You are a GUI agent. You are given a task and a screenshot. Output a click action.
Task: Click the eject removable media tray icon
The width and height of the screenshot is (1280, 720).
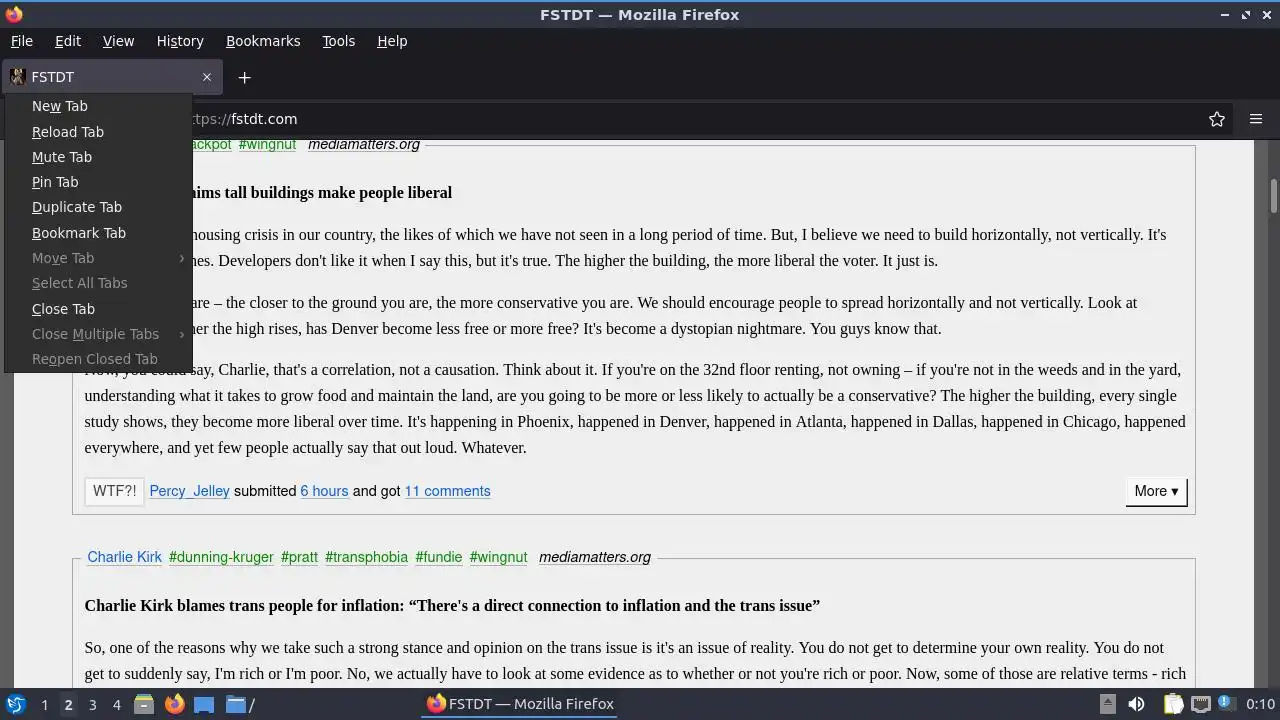[x=1107, y=704]
